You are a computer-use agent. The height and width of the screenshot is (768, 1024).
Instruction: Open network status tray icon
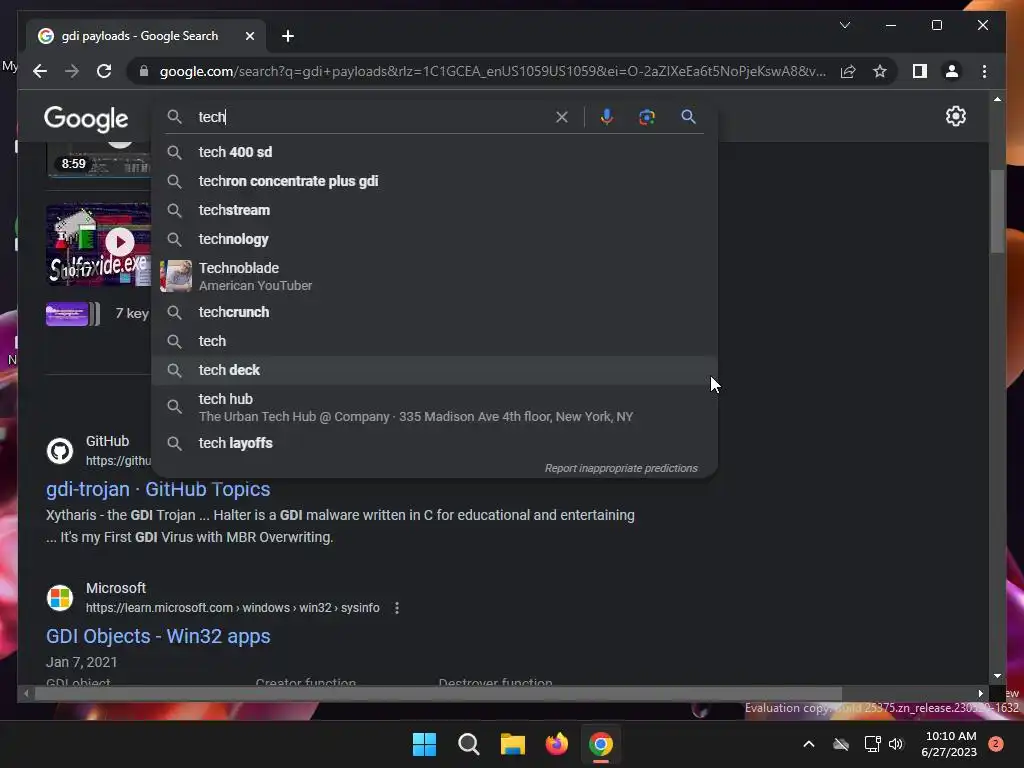[872, 744]
